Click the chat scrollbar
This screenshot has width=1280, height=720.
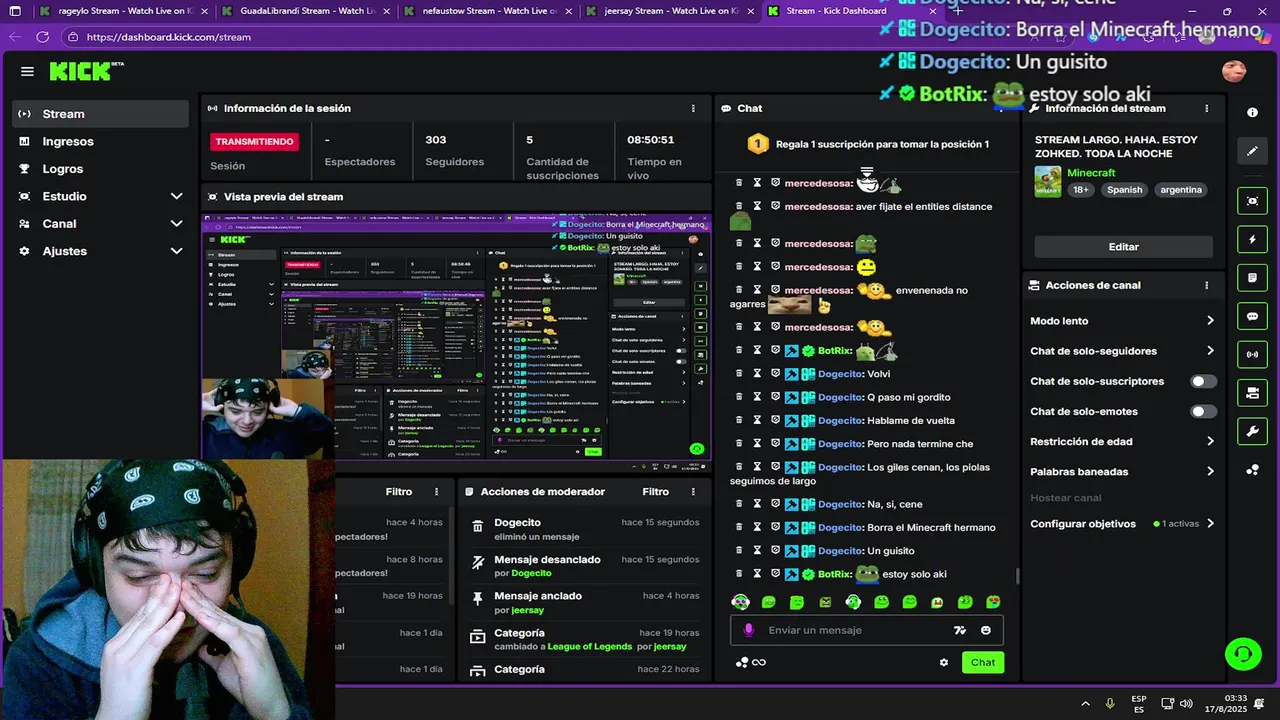[x=1017, y=575]
